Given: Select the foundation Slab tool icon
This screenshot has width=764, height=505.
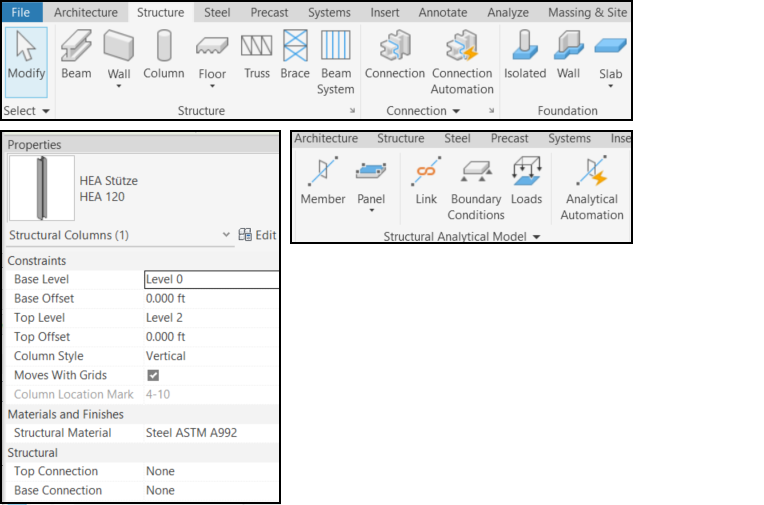Looking at the screenshot, I should click(611, 46).
